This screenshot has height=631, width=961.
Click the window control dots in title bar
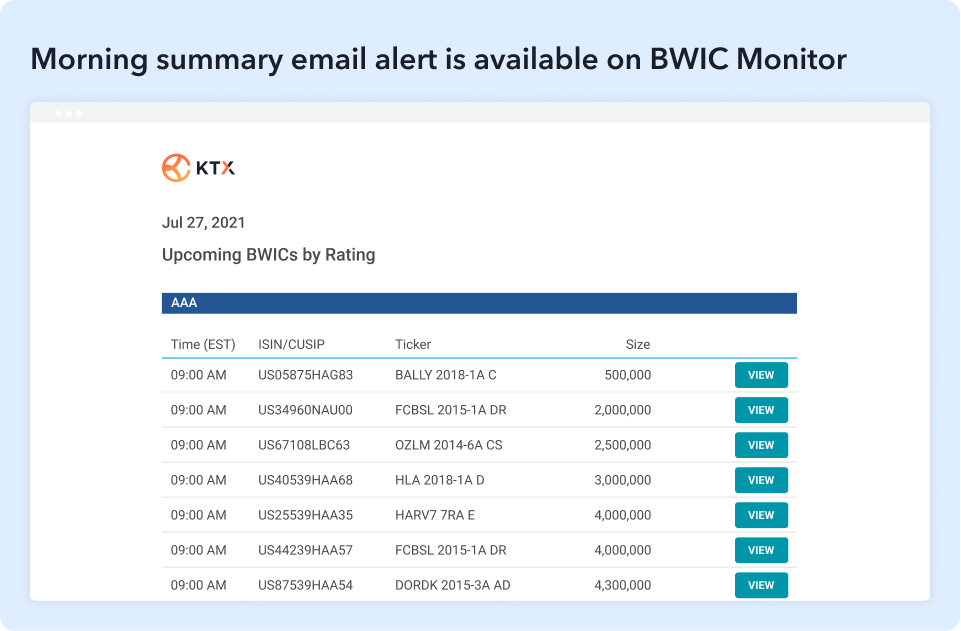(x=69, y=113)
